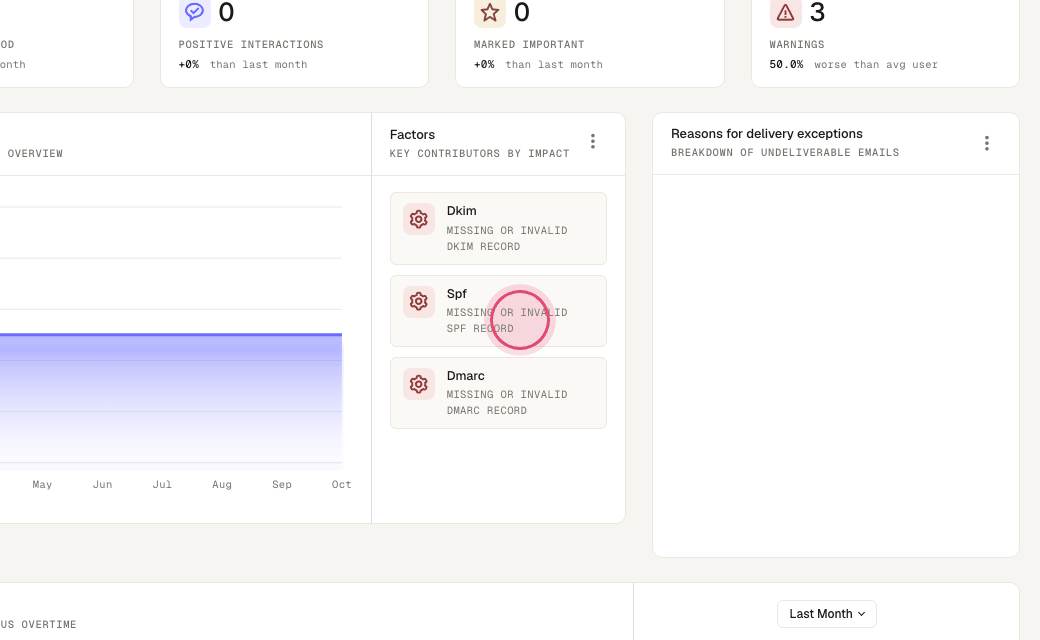Open the delivery exceptions three-dot menu
This screenshot has width=1040, height=640.
pos(987,143)
